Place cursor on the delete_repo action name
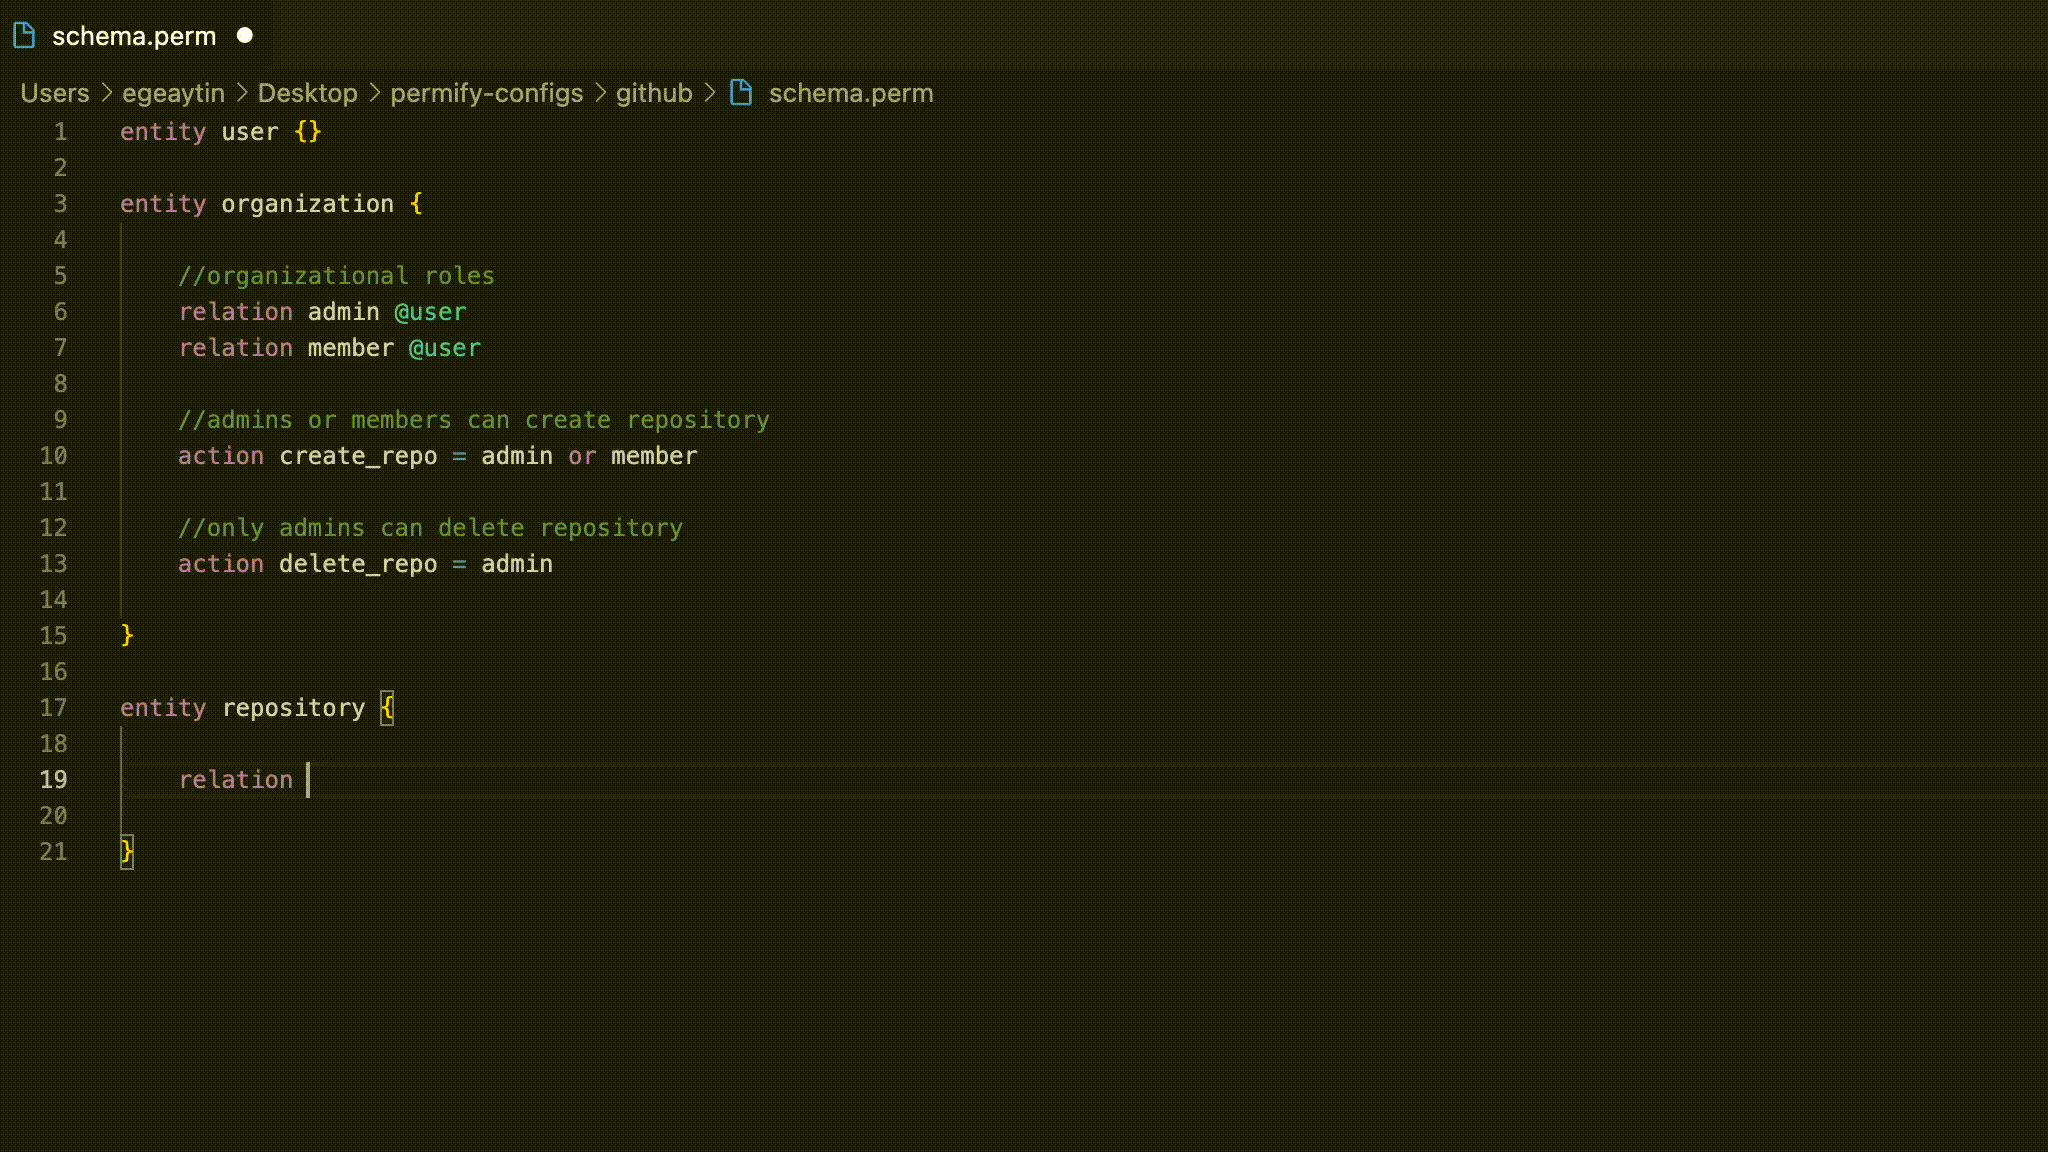This screenshot has width=2048, height=1152. [x=357, y=564]
